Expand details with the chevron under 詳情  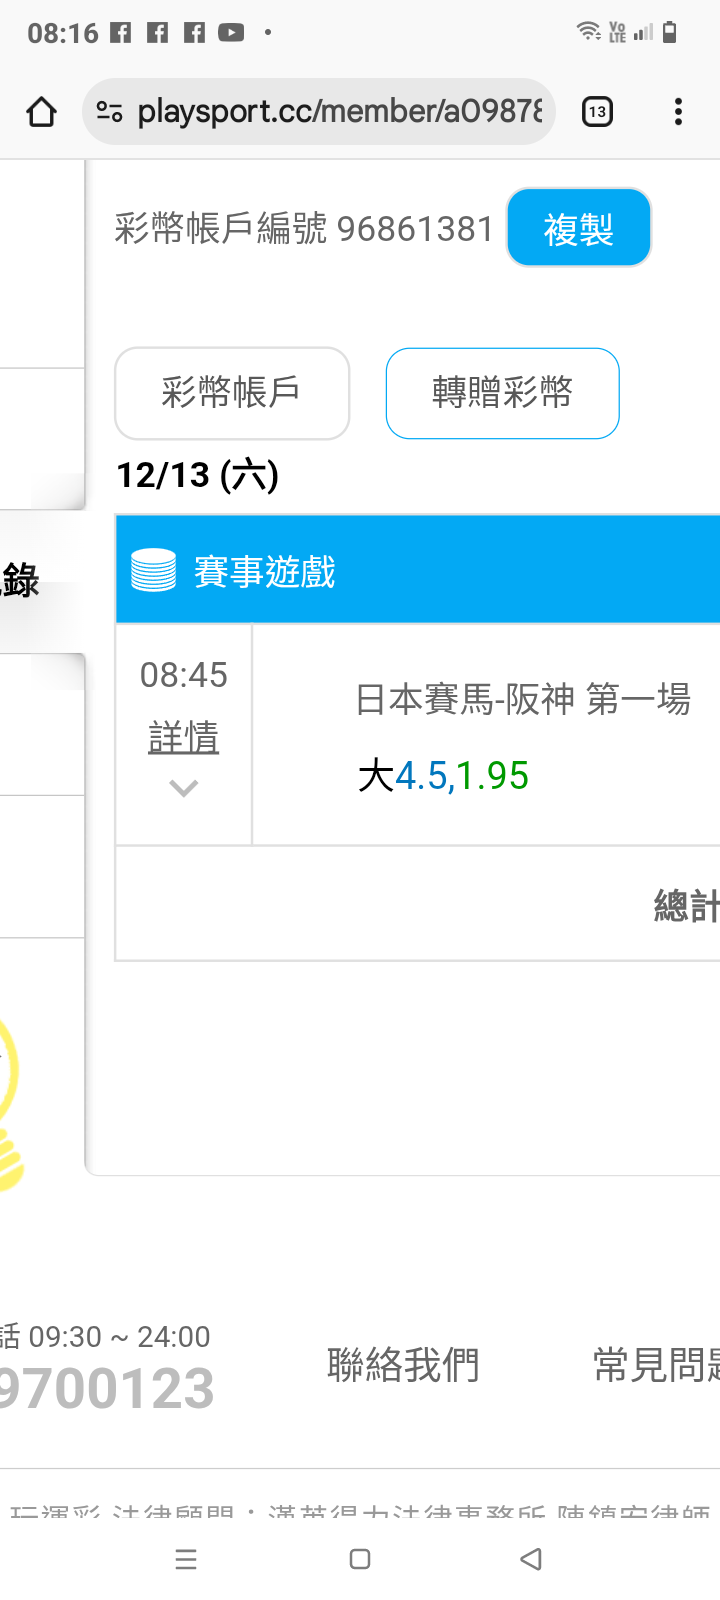(183, 788)
